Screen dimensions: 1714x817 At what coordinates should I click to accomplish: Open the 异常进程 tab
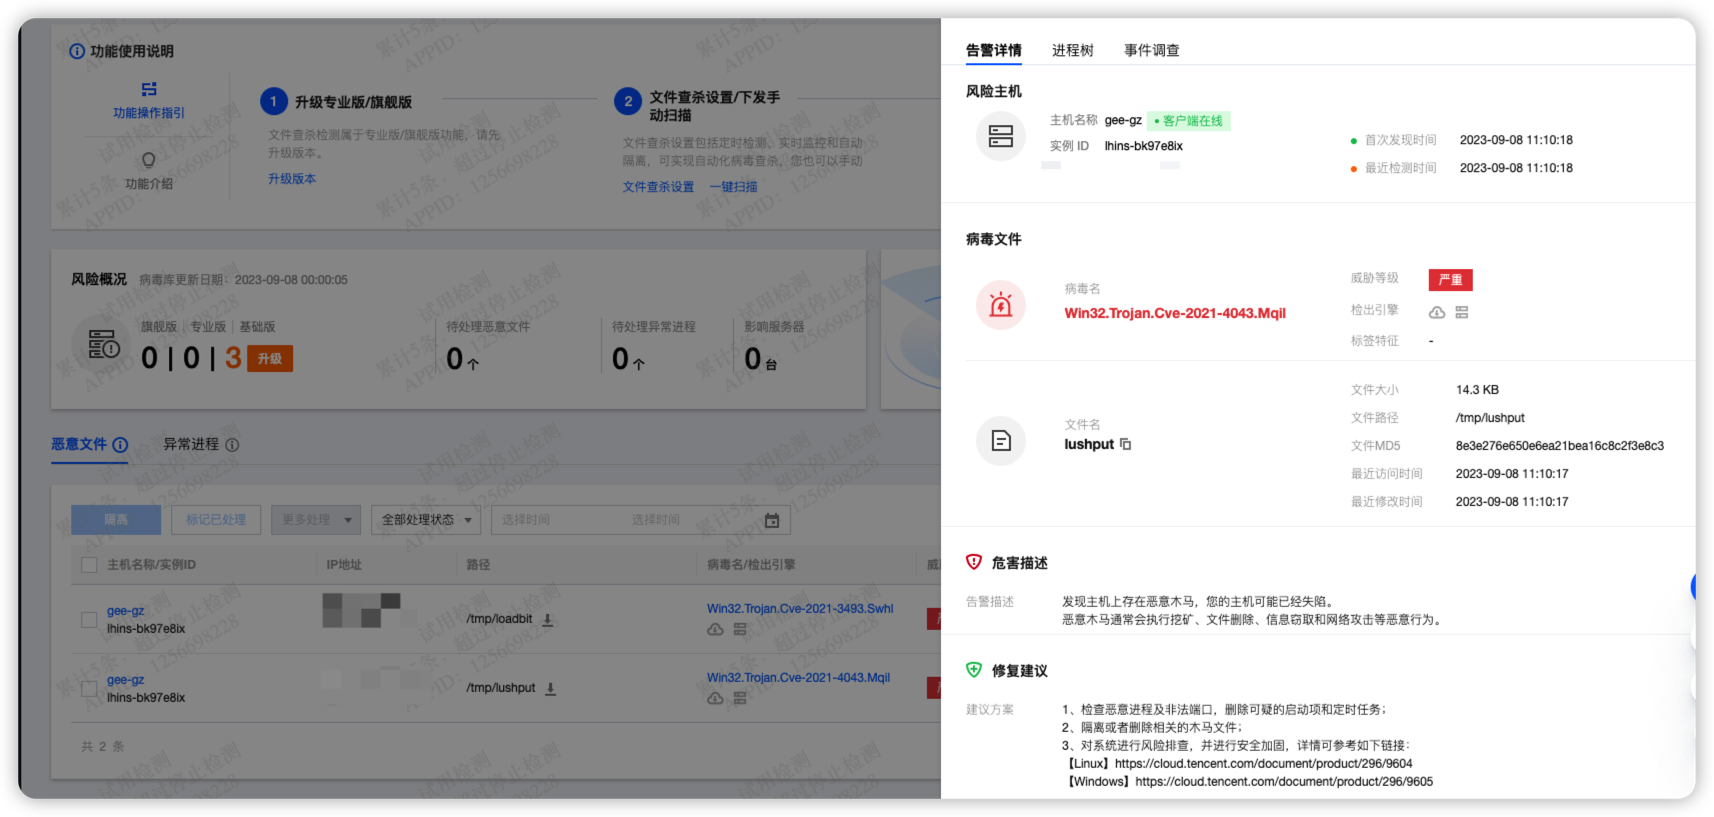(191, 444)
